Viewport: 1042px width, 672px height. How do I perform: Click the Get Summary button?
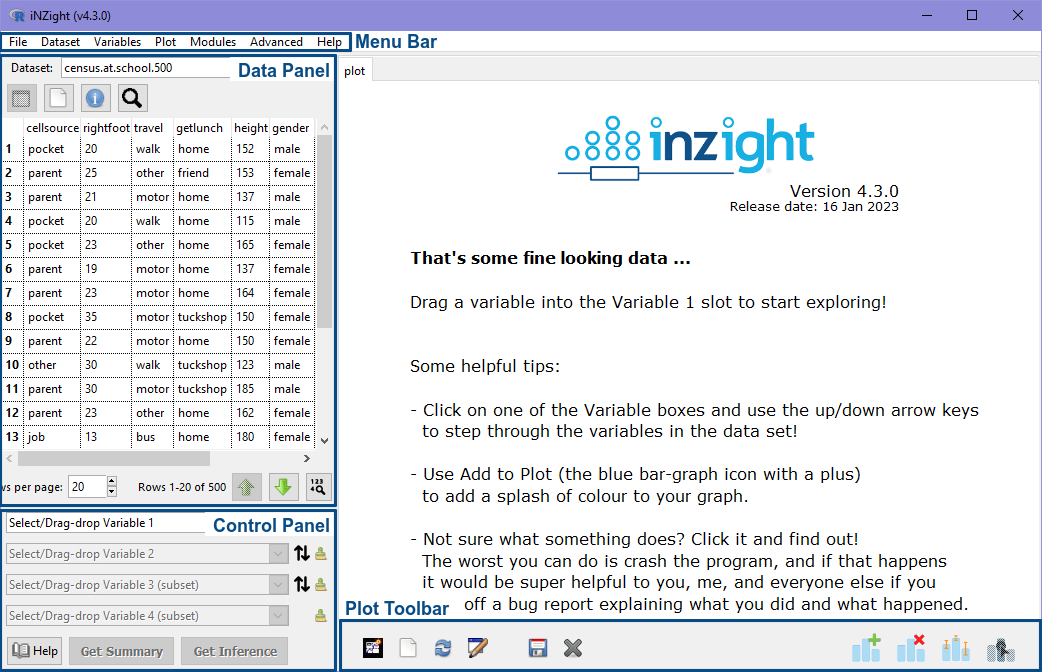point(120,651)
